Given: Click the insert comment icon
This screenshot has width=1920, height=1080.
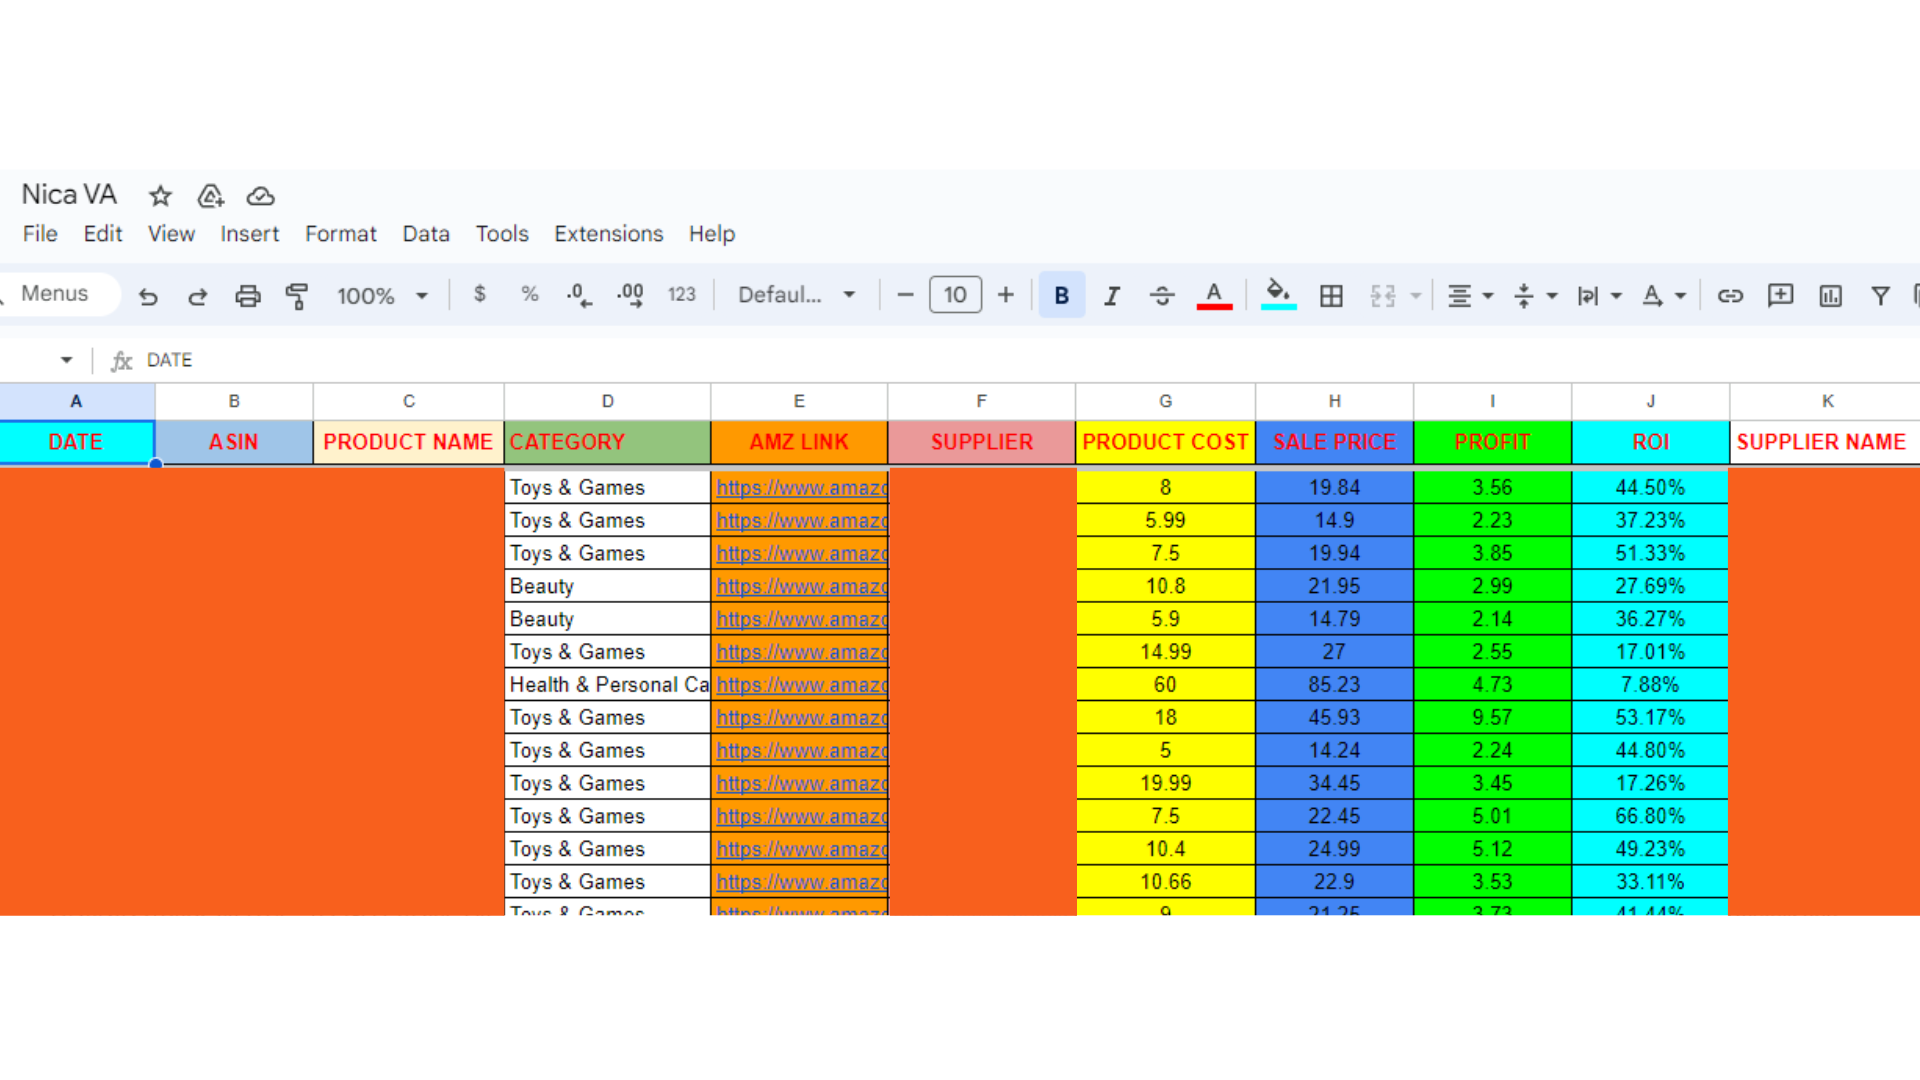Looking at the screenshot, I should click(1780, 296).
